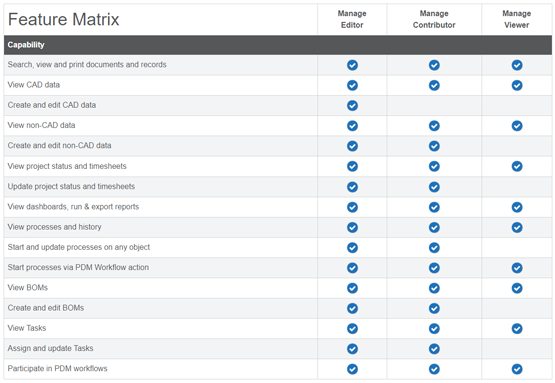Screen dimensions: 555x383
Task: Click 'View processes and history' label
Action: 55,227
